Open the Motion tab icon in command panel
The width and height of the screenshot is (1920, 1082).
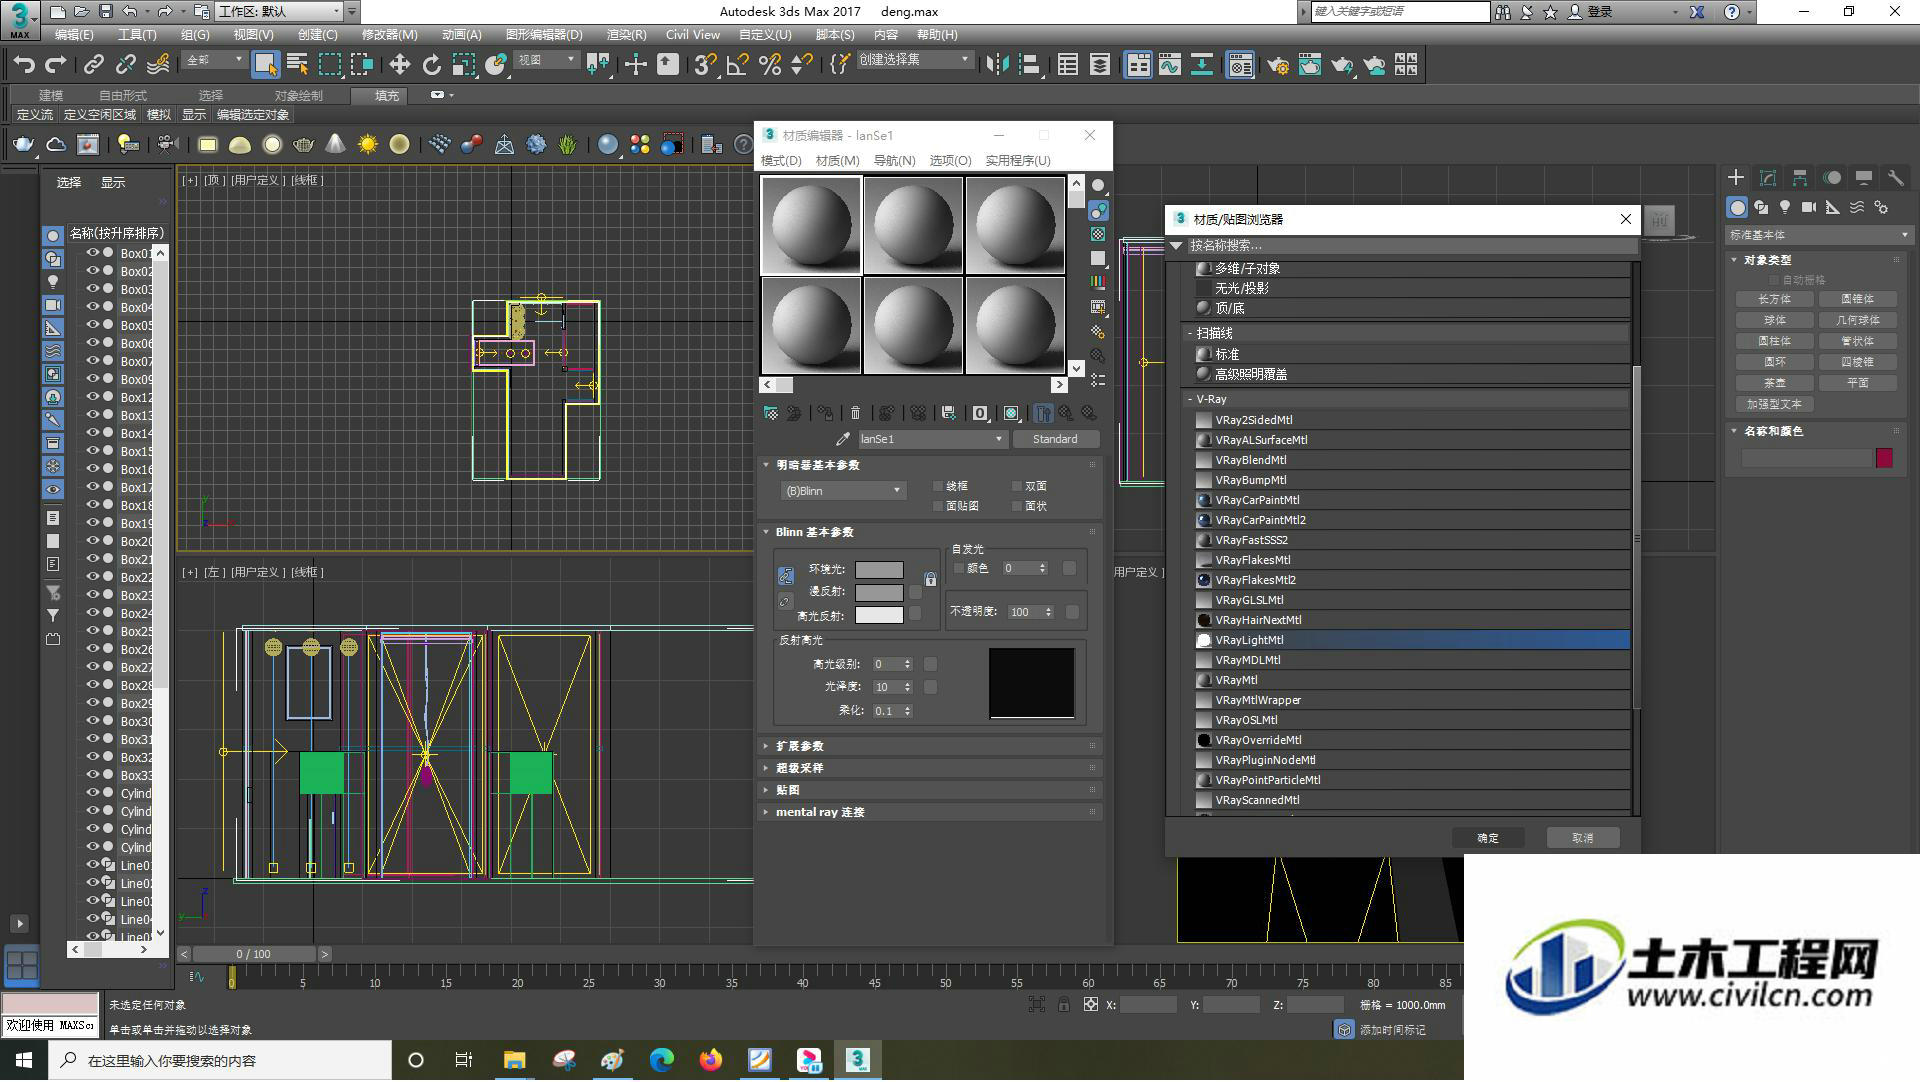point(1832,178)
